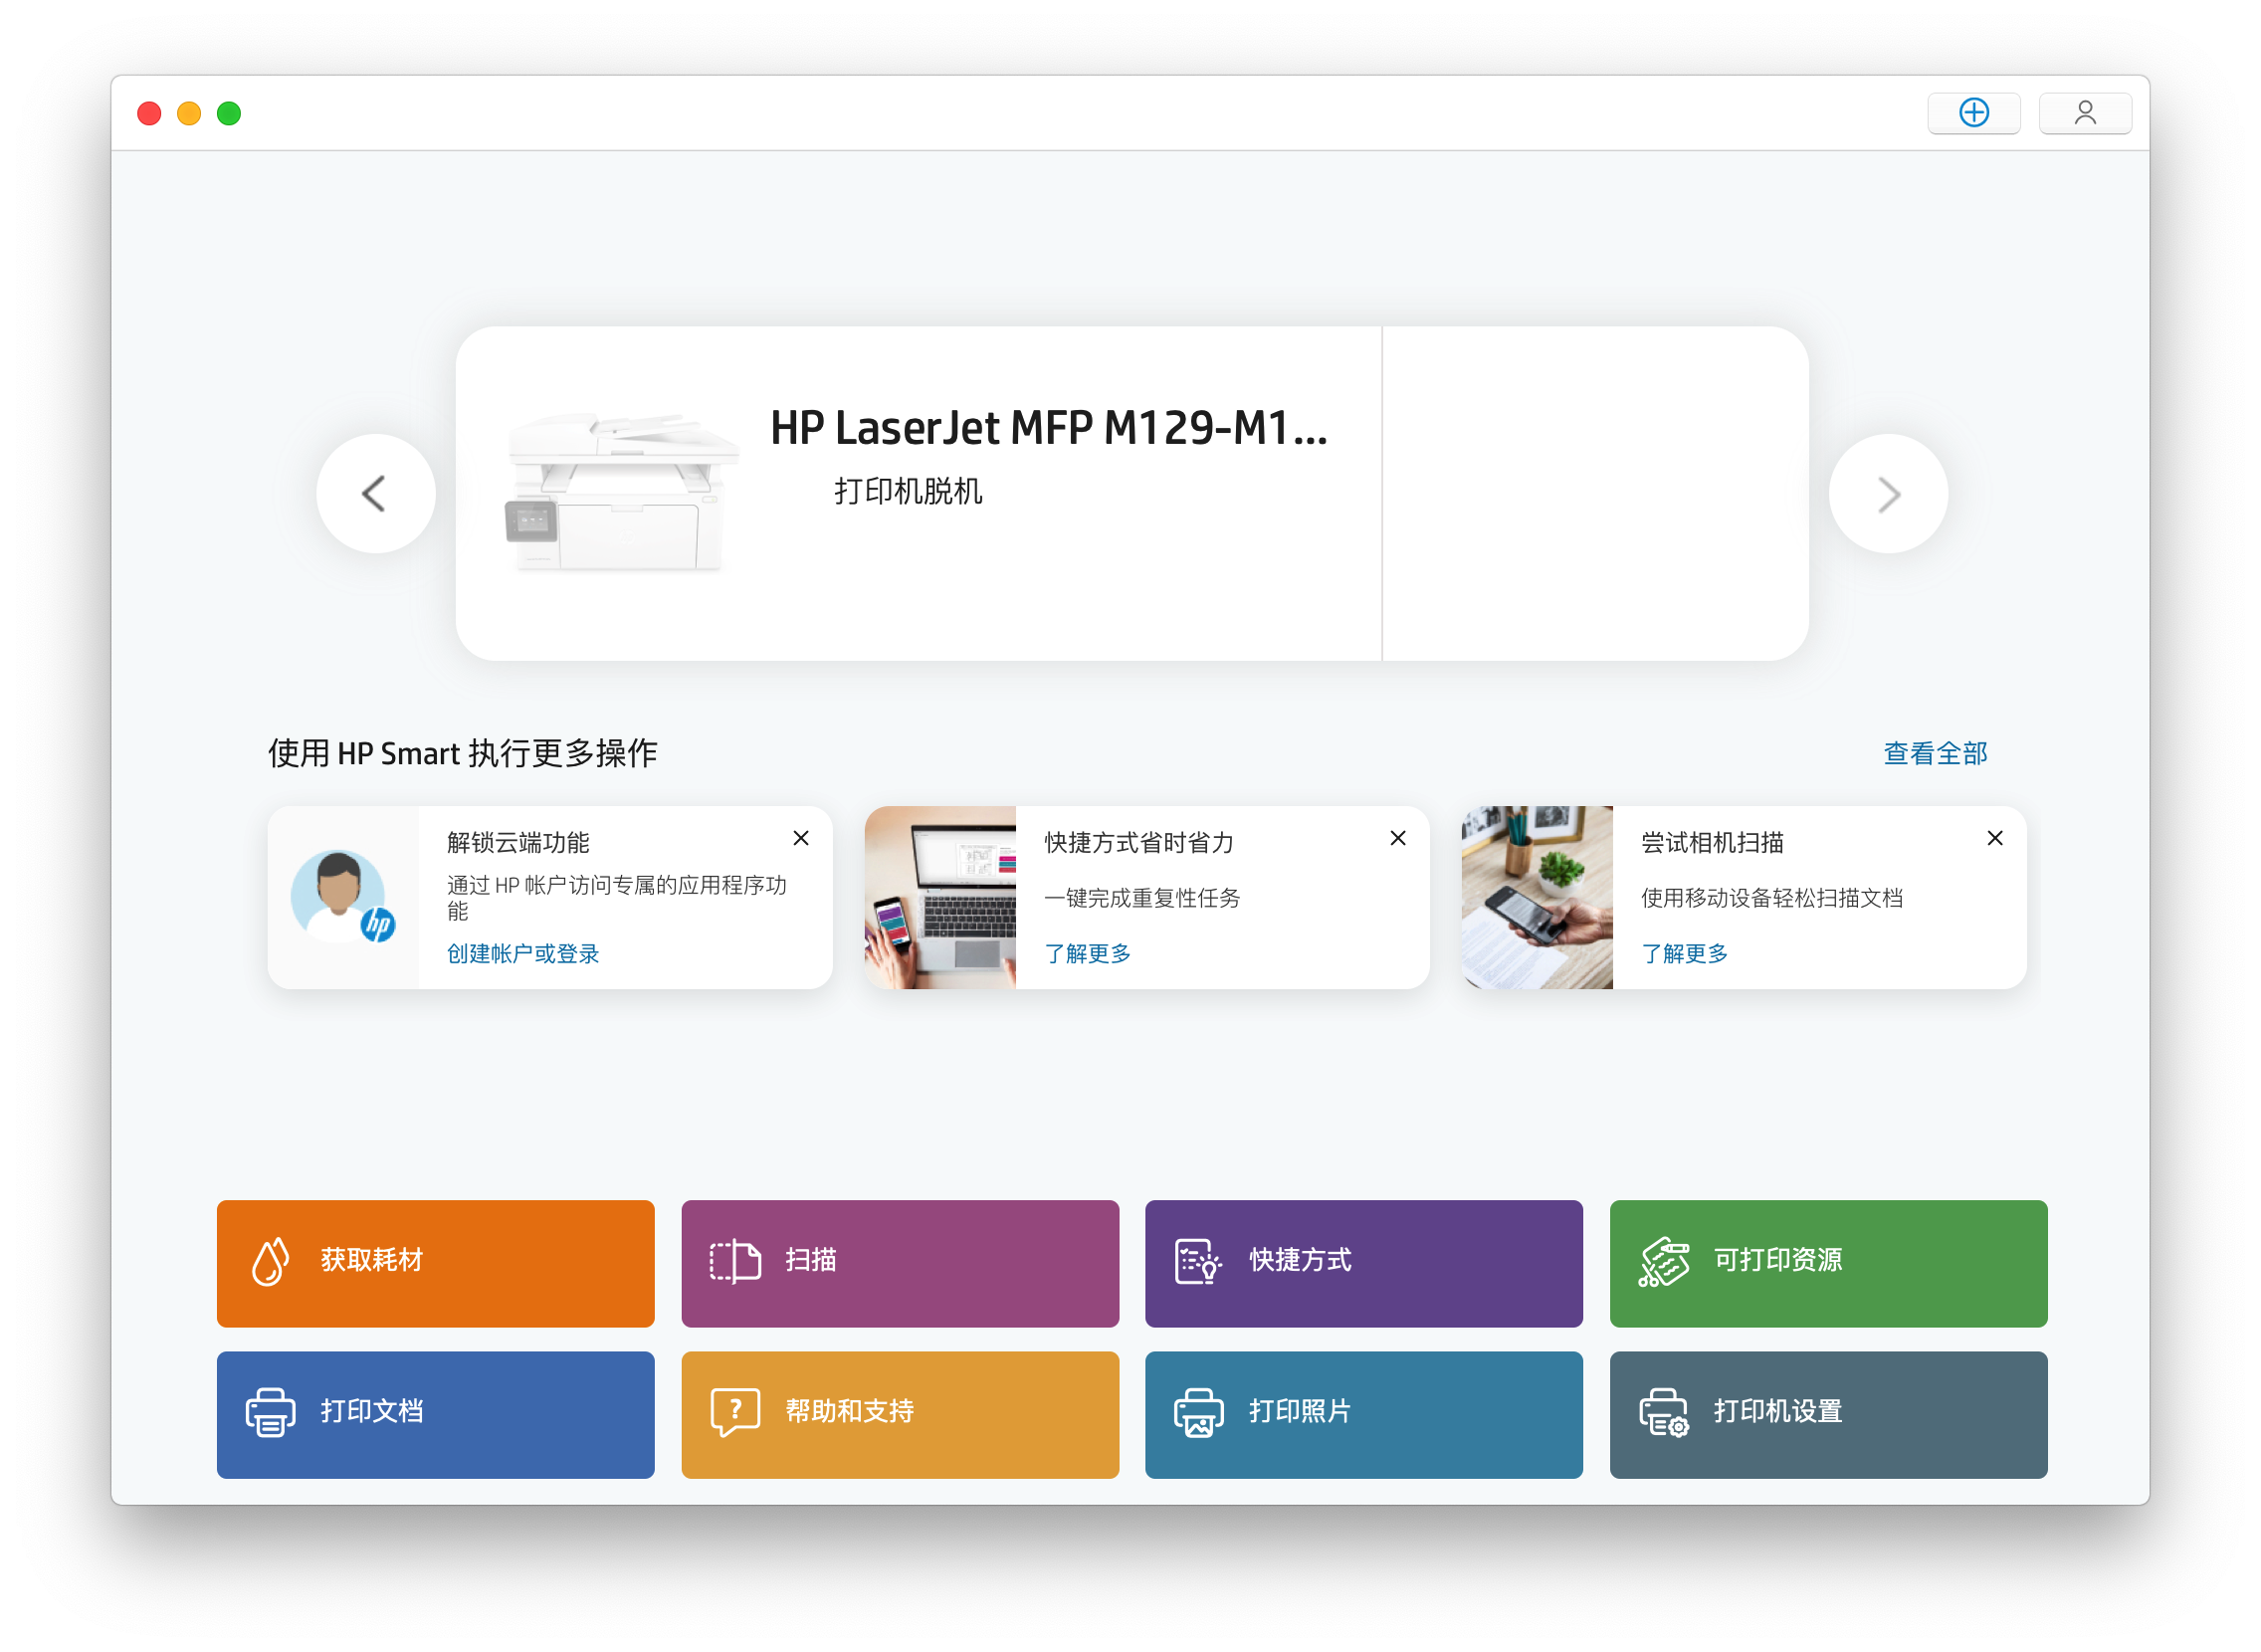Click the add printer plus icon

(x=1973, y=113)
